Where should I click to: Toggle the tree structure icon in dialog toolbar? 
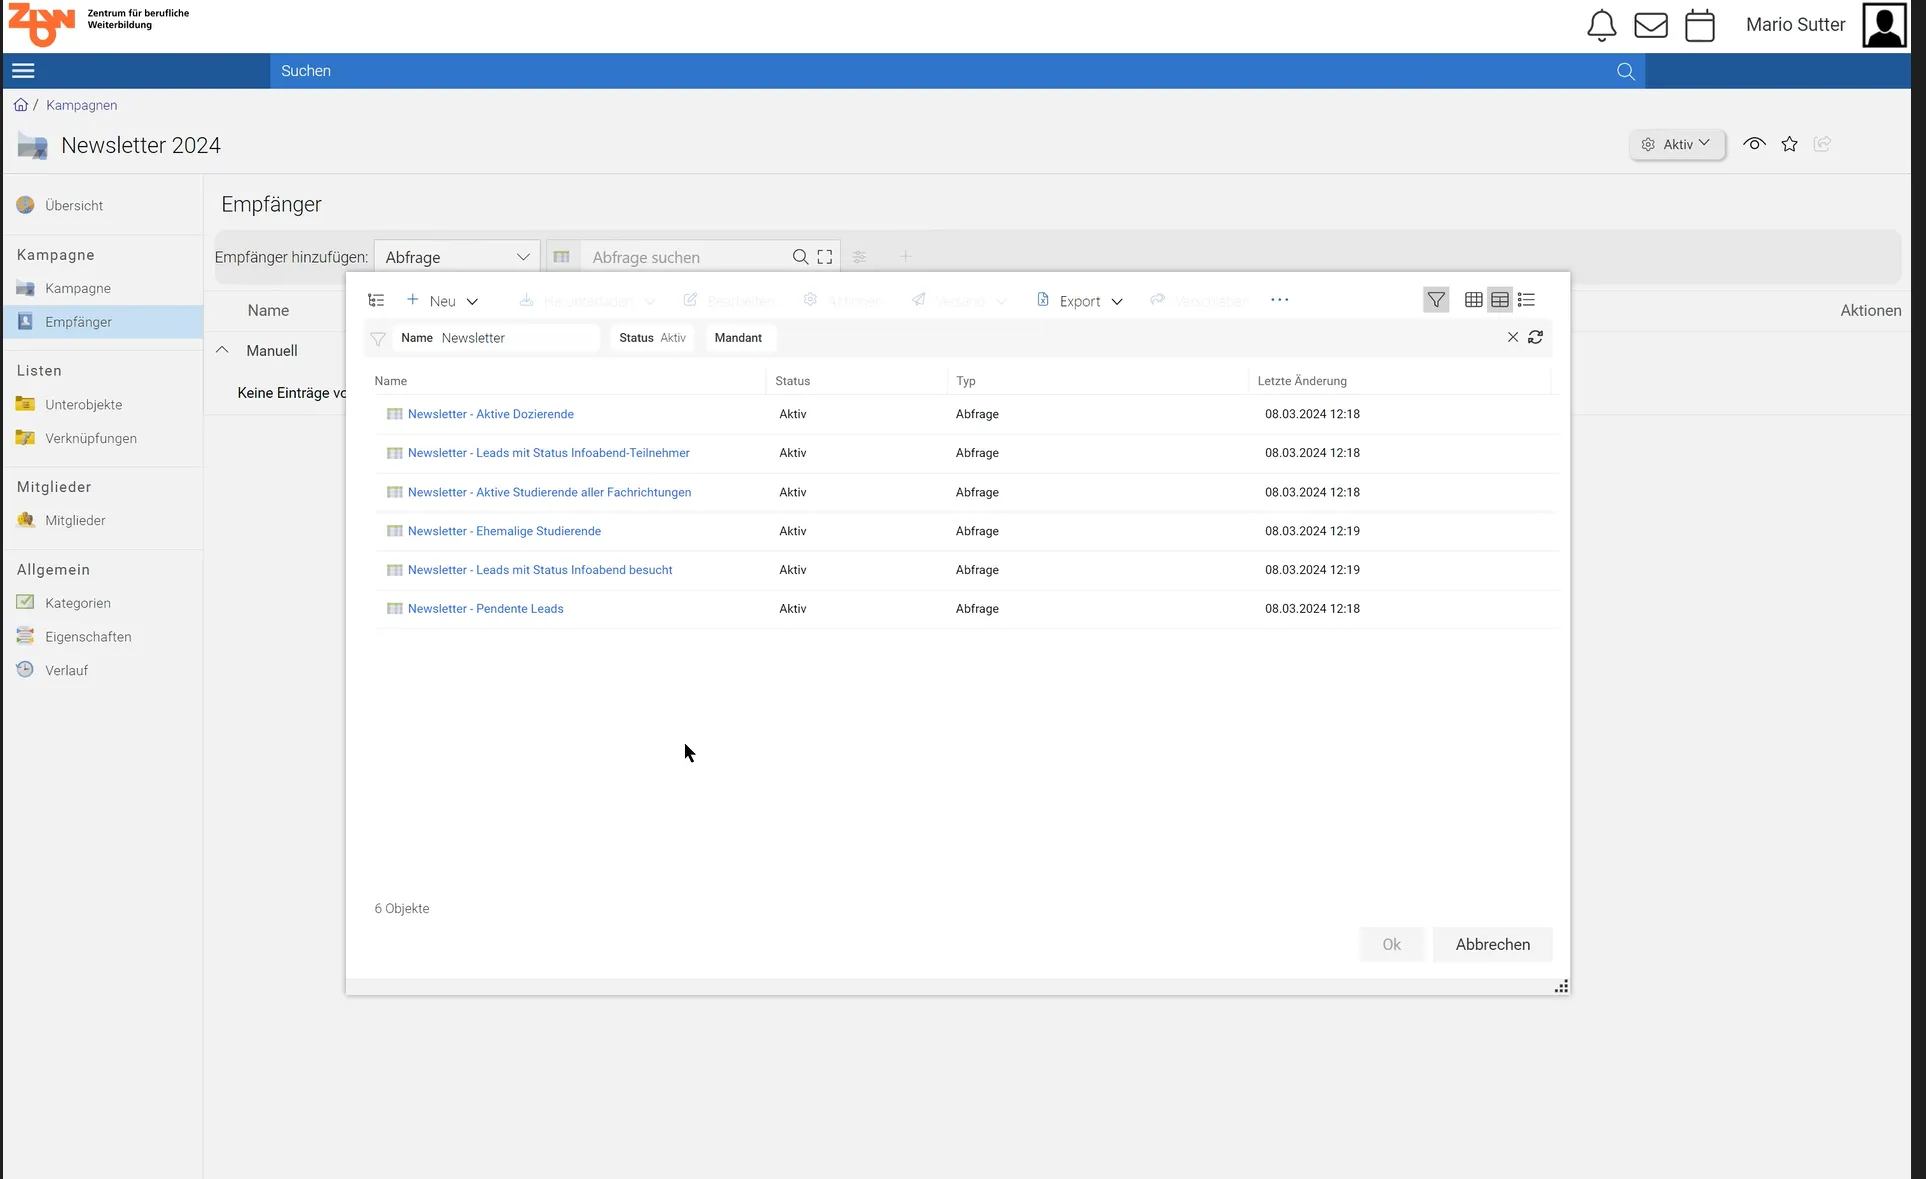point(376,300)
